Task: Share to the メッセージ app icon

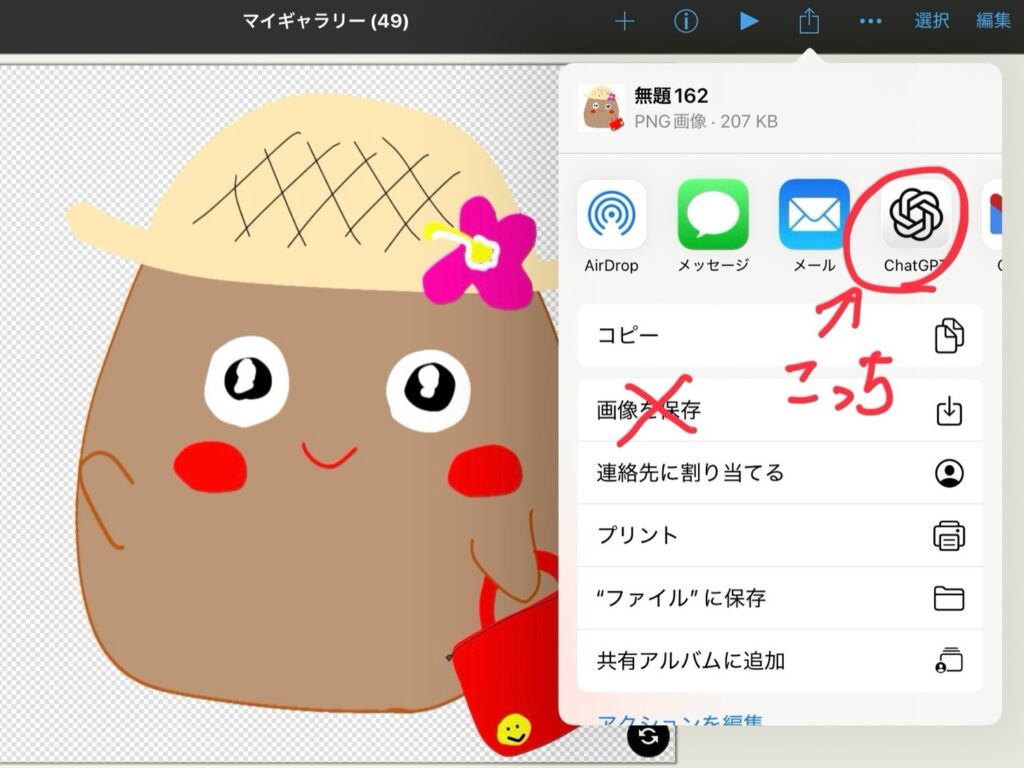Action: [713, 215]
